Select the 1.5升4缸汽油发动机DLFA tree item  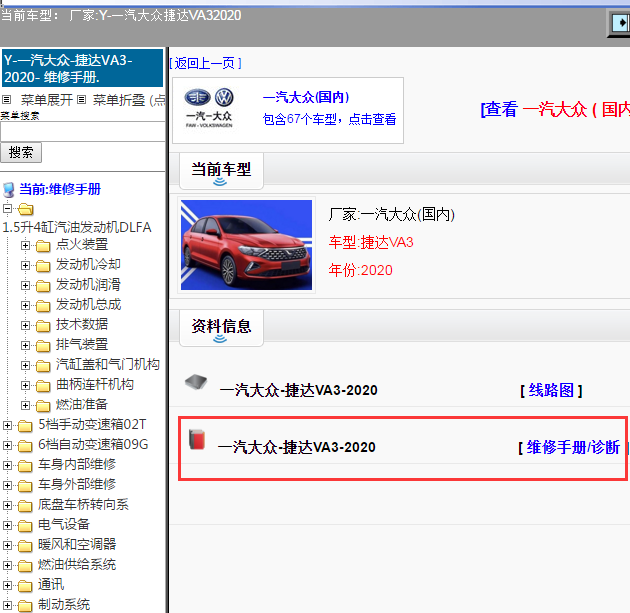point(77,227)
